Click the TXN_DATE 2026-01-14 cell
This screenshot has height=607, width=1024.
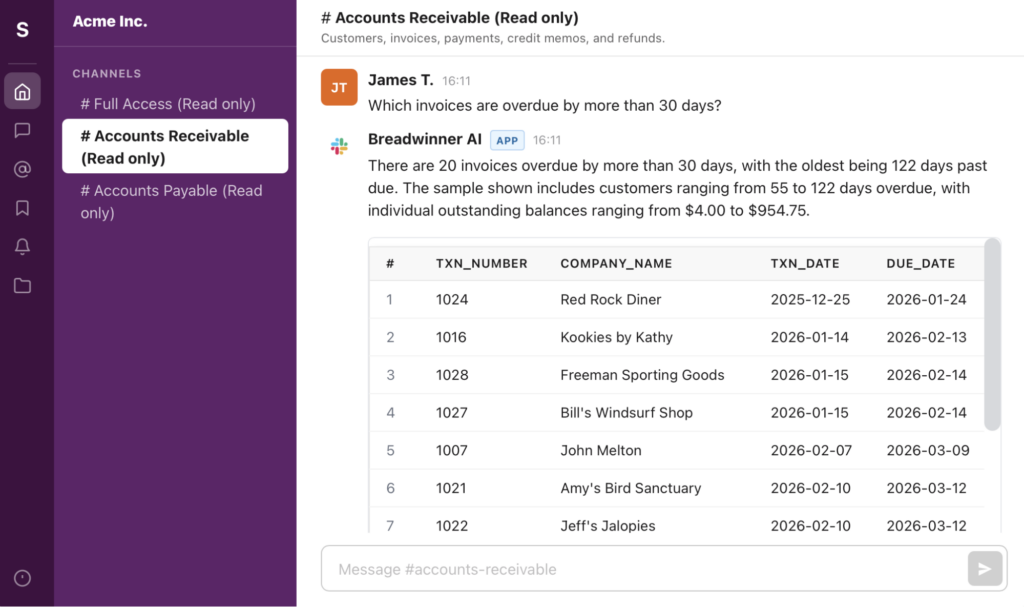(x=809, y=337)
